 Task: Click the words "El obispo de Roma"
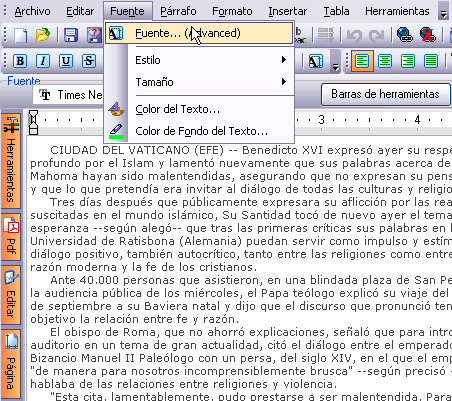(x=105, y=332)
